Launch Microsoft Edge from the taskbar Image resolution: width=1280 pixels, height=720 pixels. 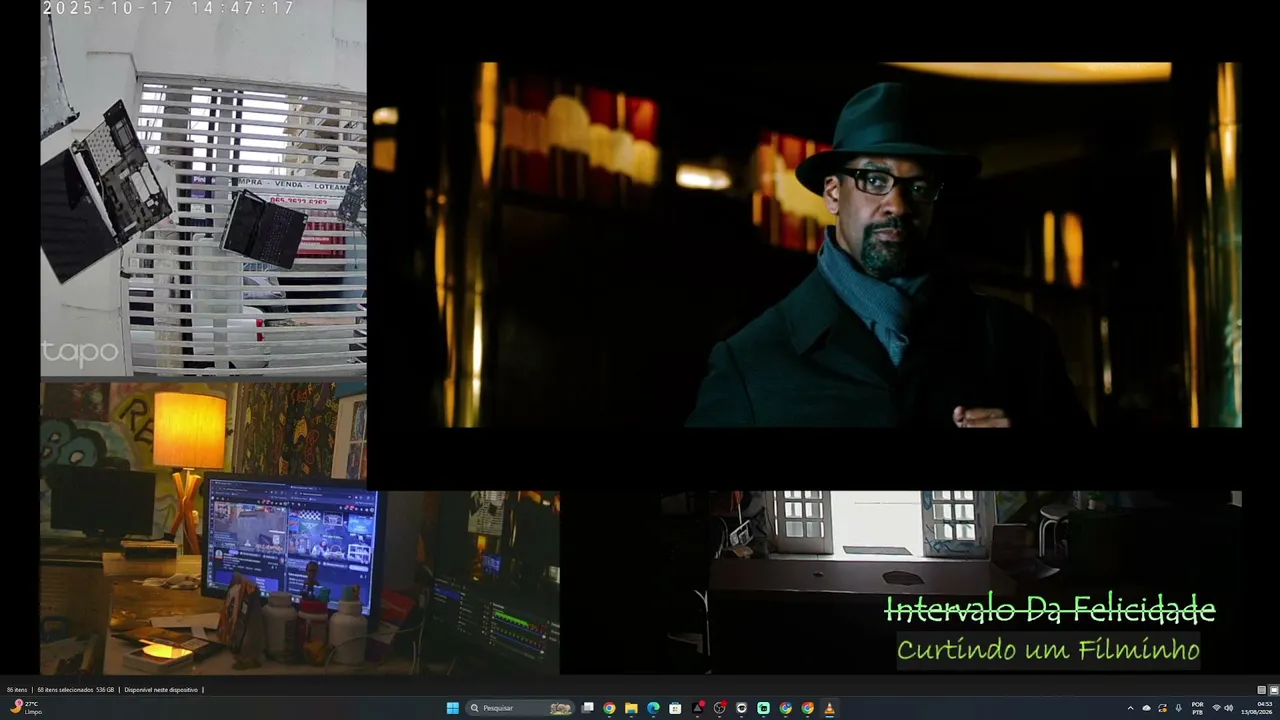tap(653, 708)
